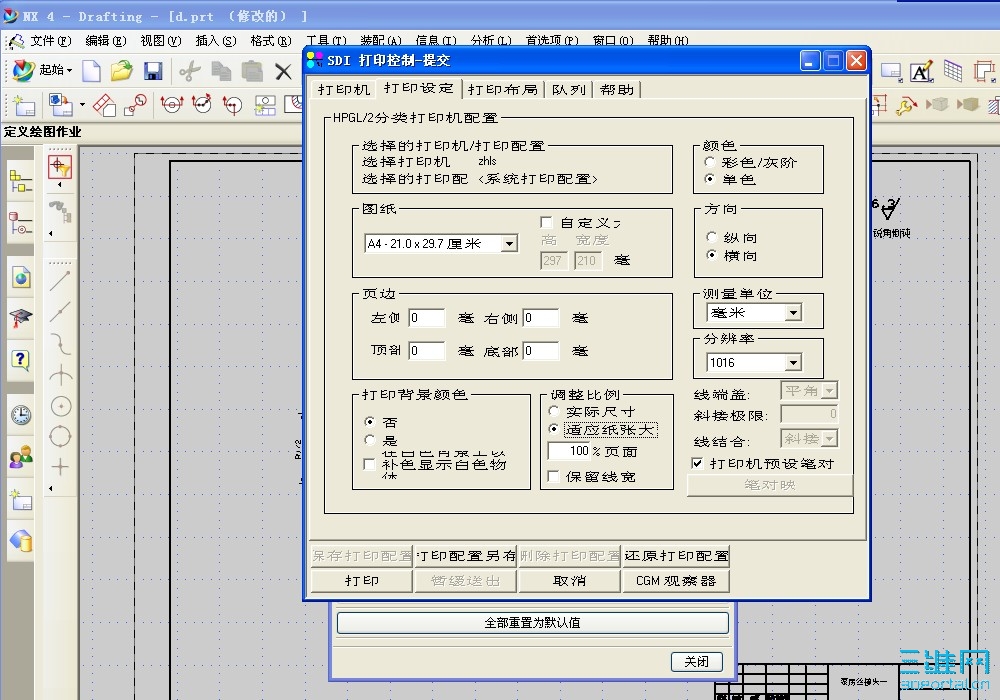Click the 取消 cancel button

pyautogui.click(x=570, y=581)
